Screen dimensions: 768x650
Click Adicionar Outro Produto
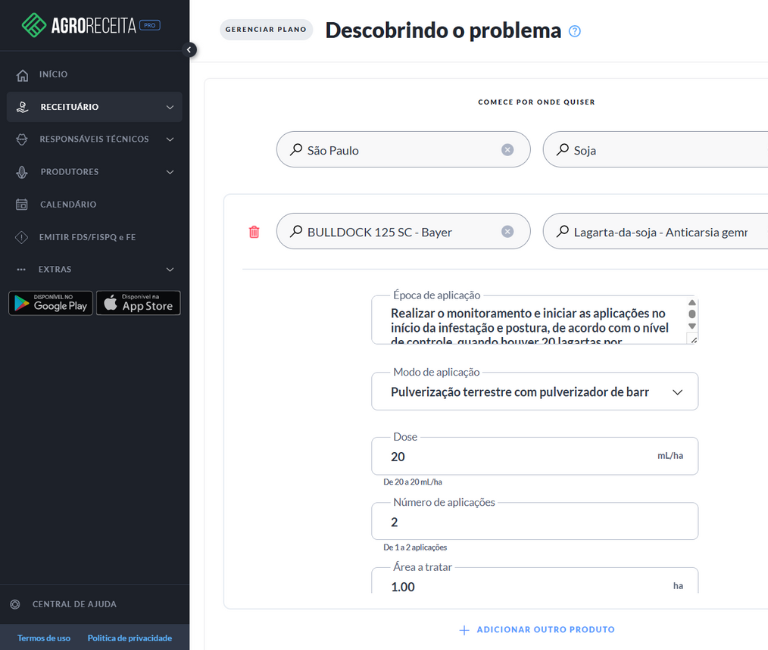(537, 630)
